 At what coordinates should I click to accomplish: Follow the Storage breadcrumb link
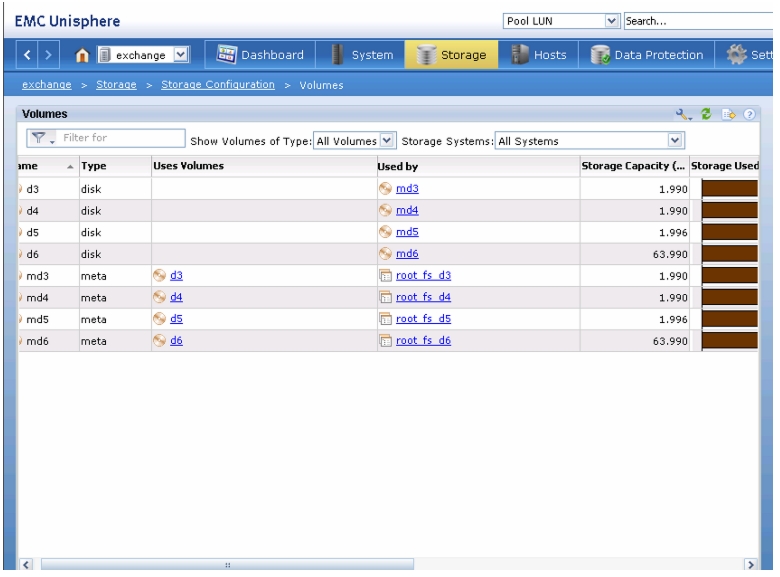(116, 85)
